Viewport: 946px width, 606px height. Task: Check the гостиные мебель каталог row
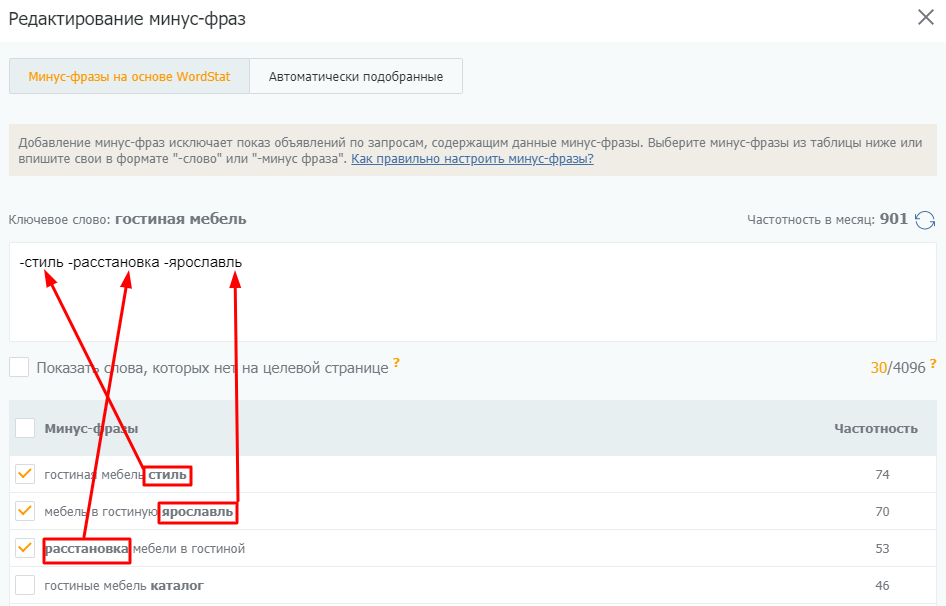tap(25, 585)
